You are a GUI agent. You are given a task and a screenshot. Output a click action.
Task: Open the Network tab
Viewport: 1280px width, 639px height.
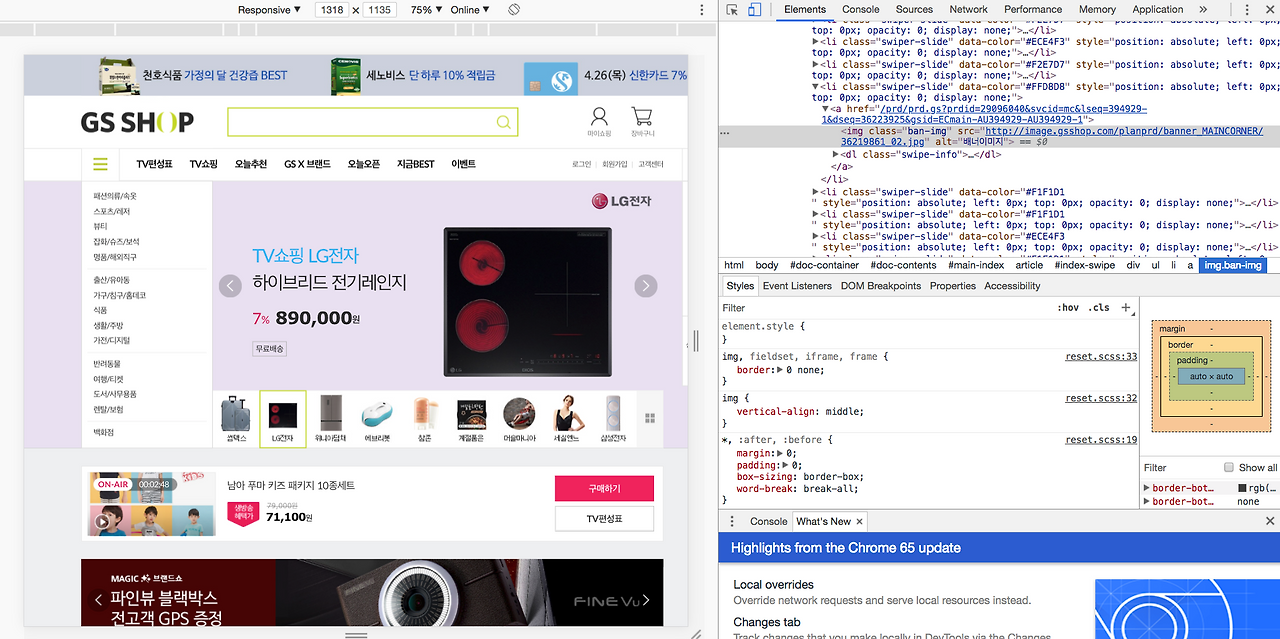968,10
